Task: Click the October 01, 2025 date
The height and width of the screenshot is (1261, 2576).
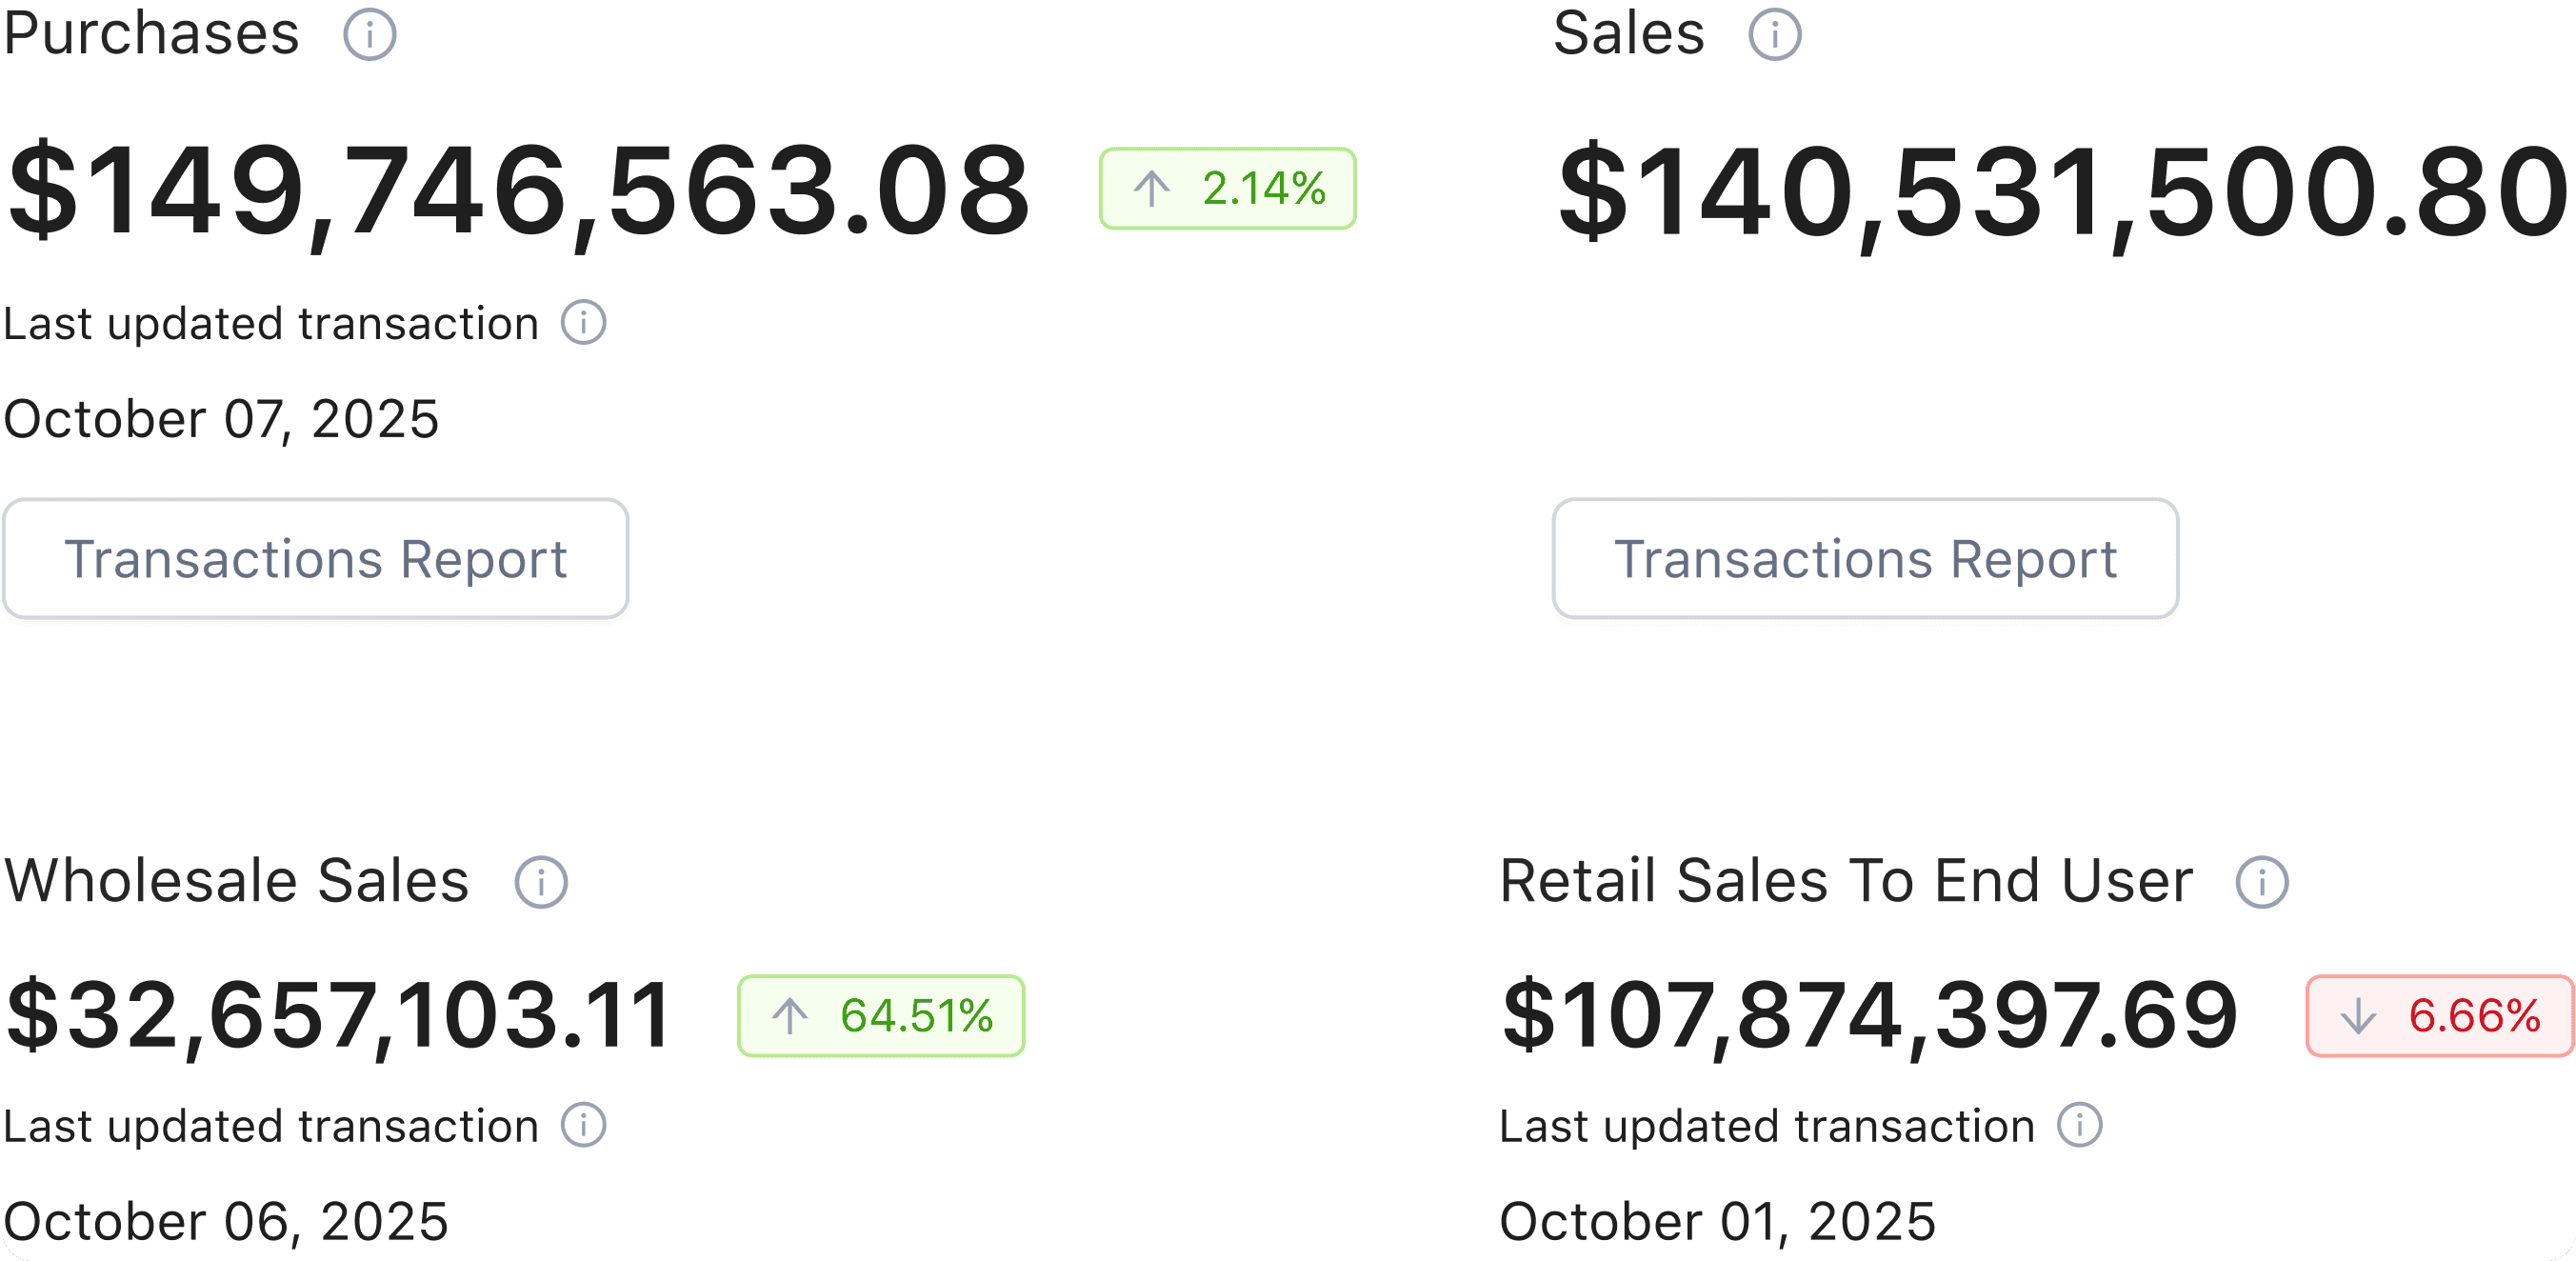Action: (x=1717, y=1221)
